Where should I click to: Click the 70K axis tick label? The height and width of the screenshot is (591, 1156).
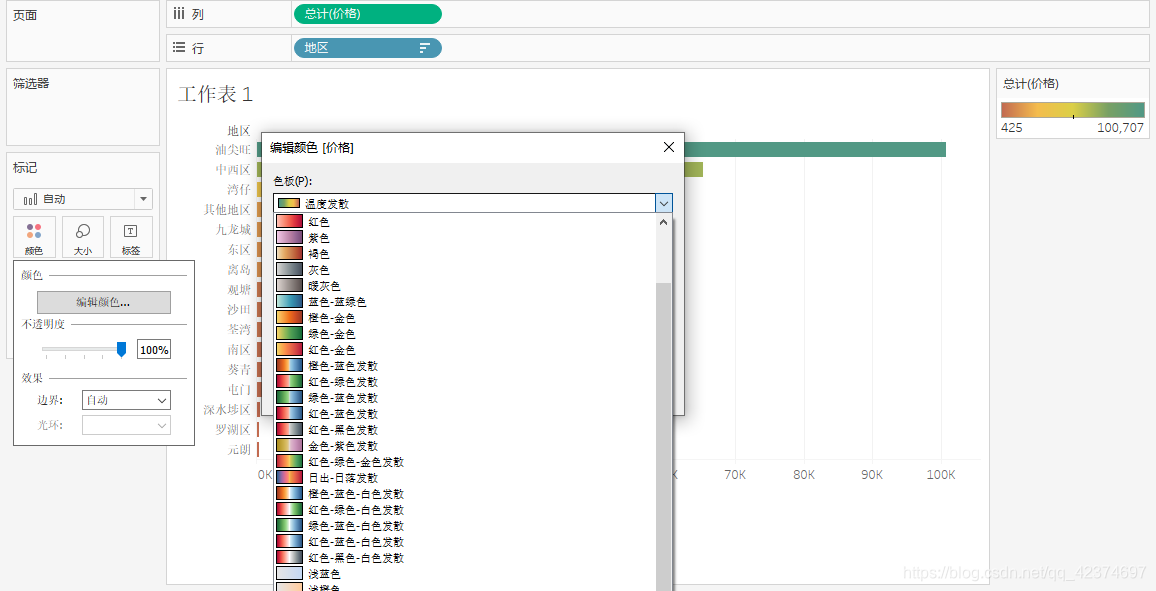coord(735,475)
